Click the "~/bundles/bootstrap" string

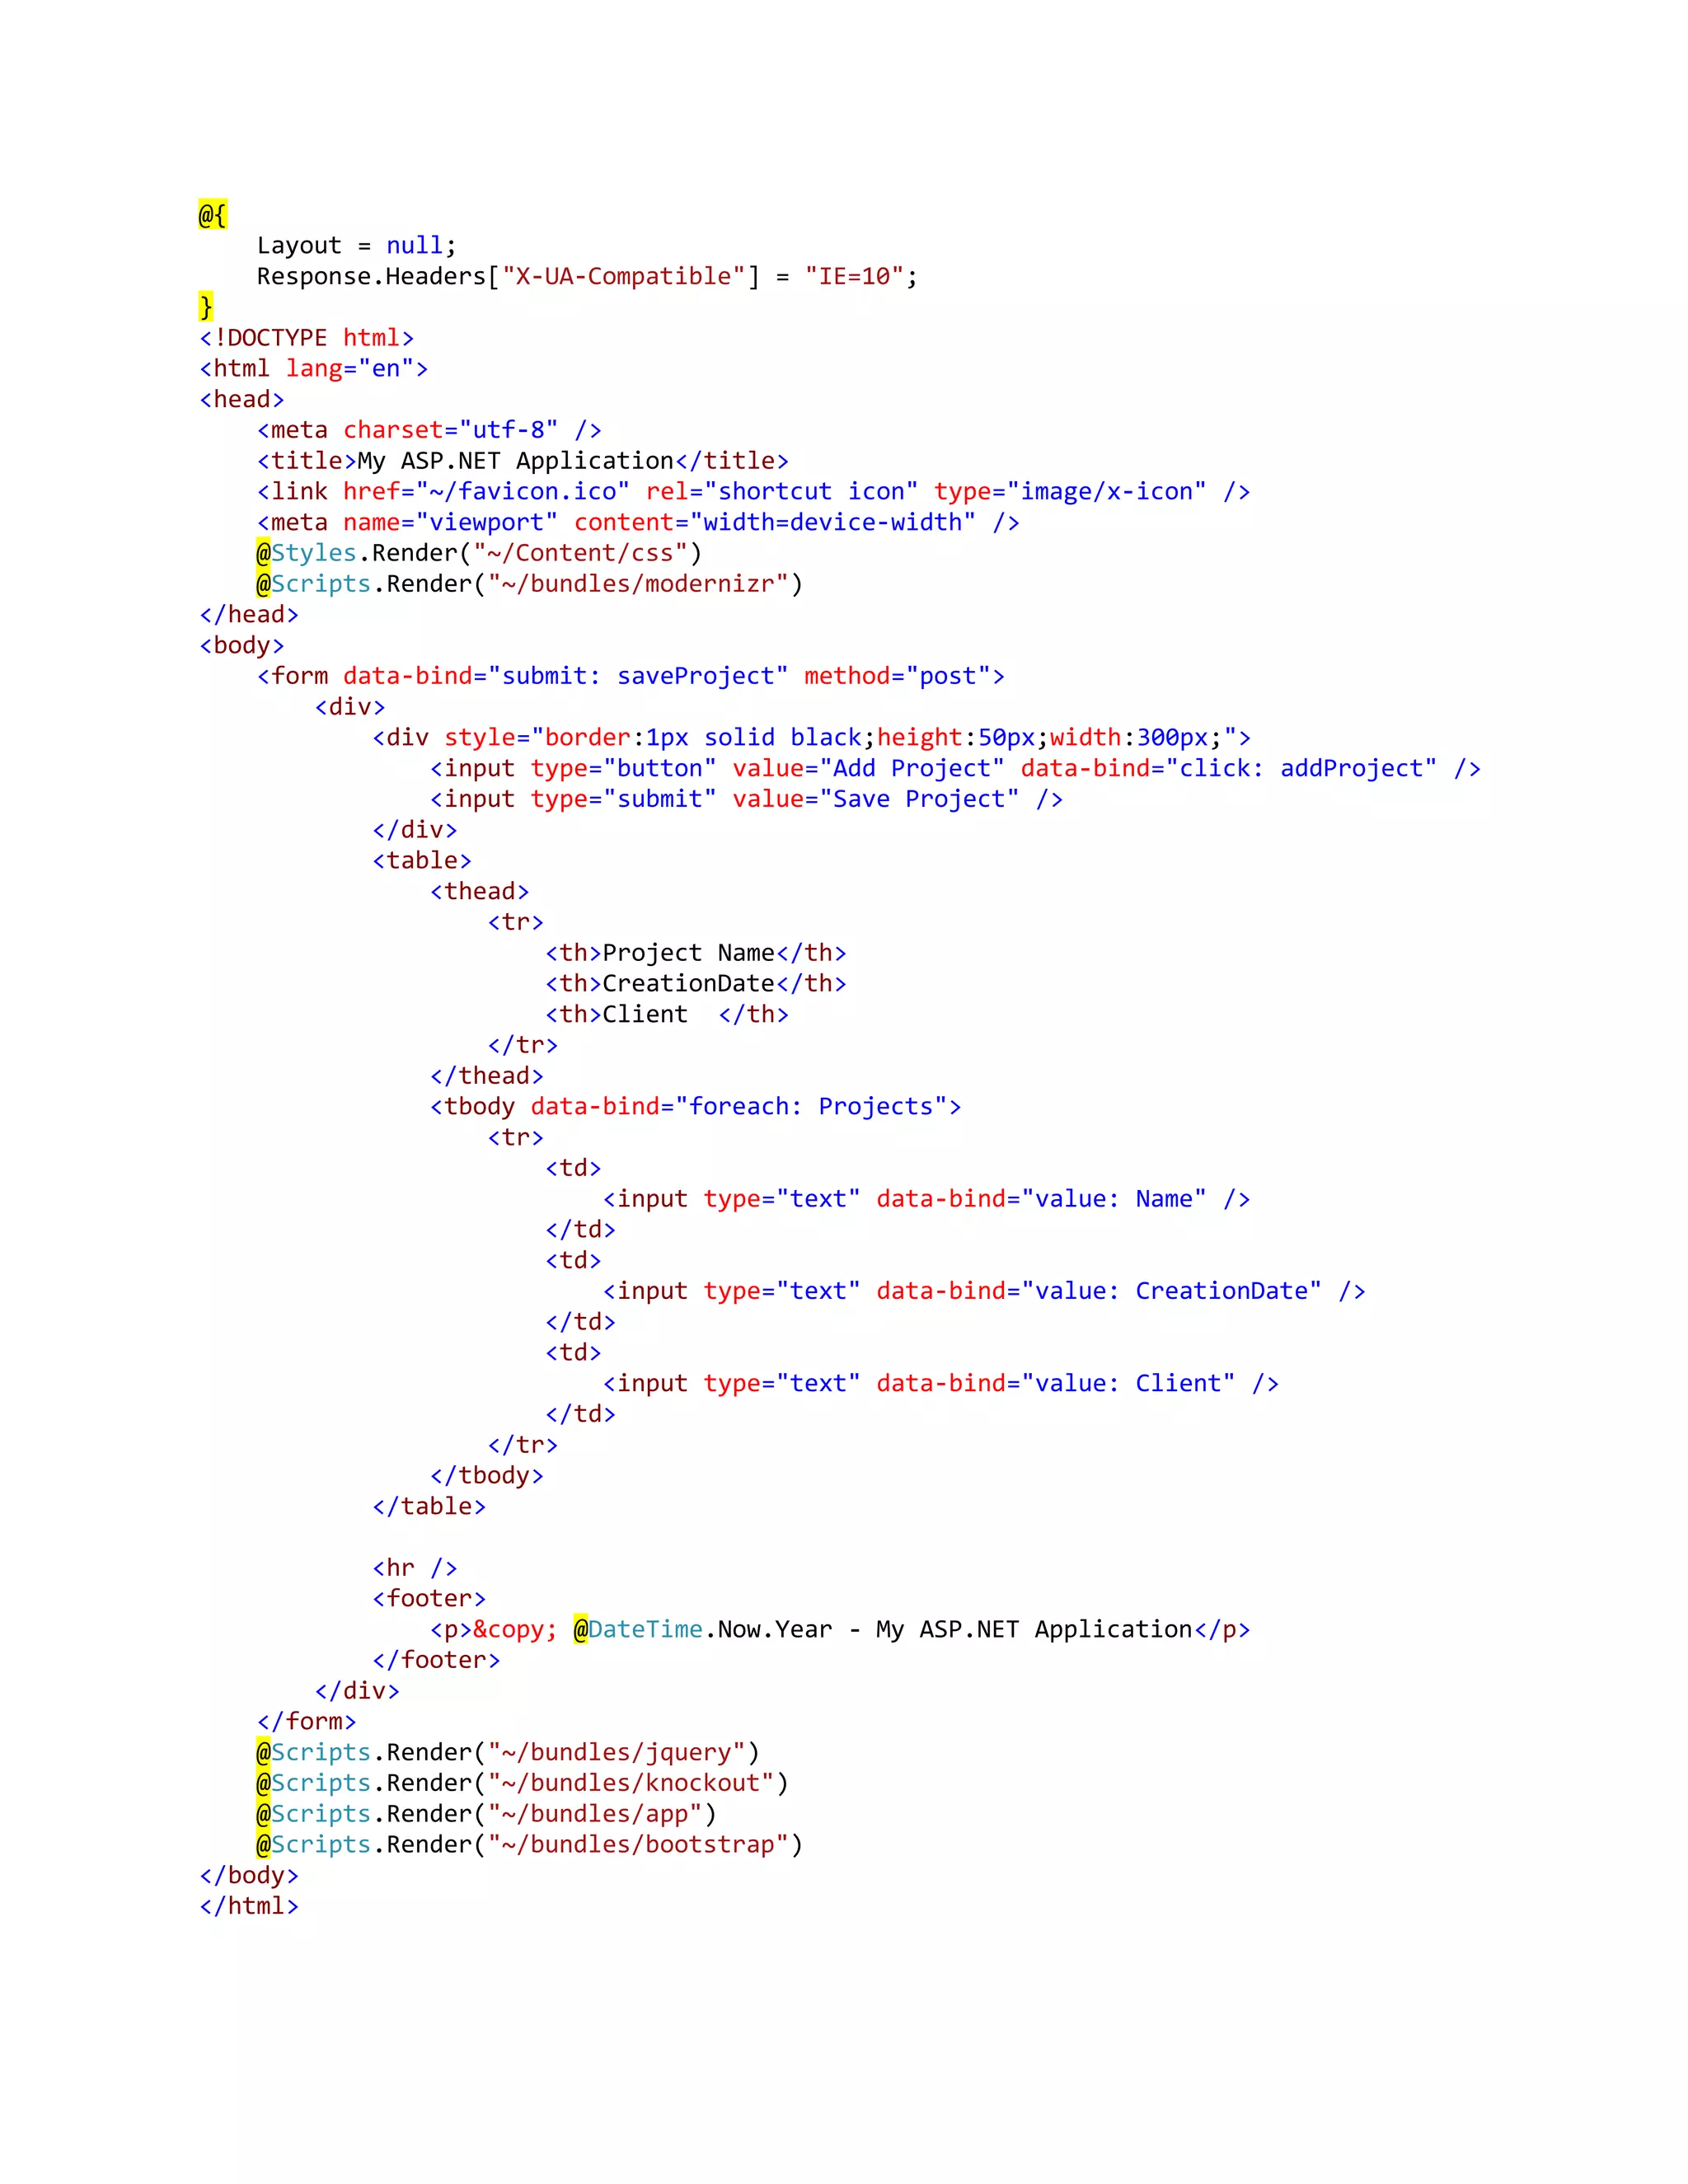[x=638, y=1844]
